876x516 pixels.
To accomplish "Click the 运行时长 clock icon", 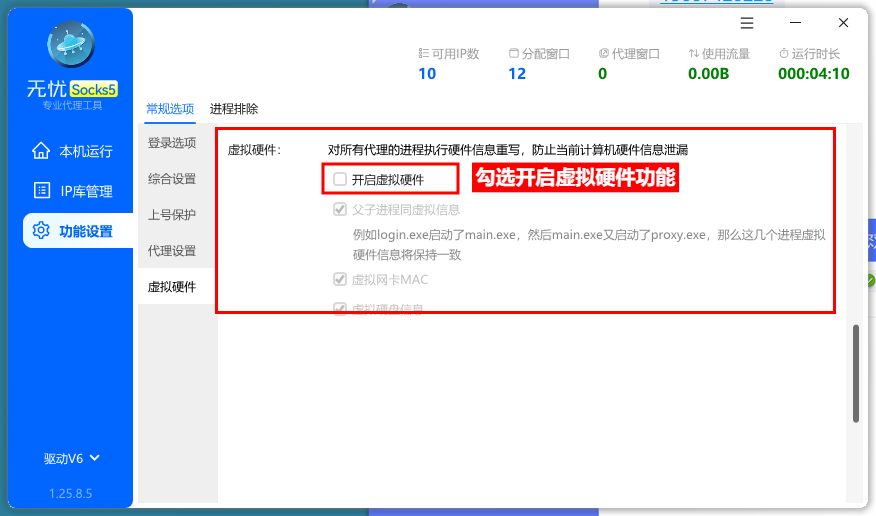I will [784, 54].
